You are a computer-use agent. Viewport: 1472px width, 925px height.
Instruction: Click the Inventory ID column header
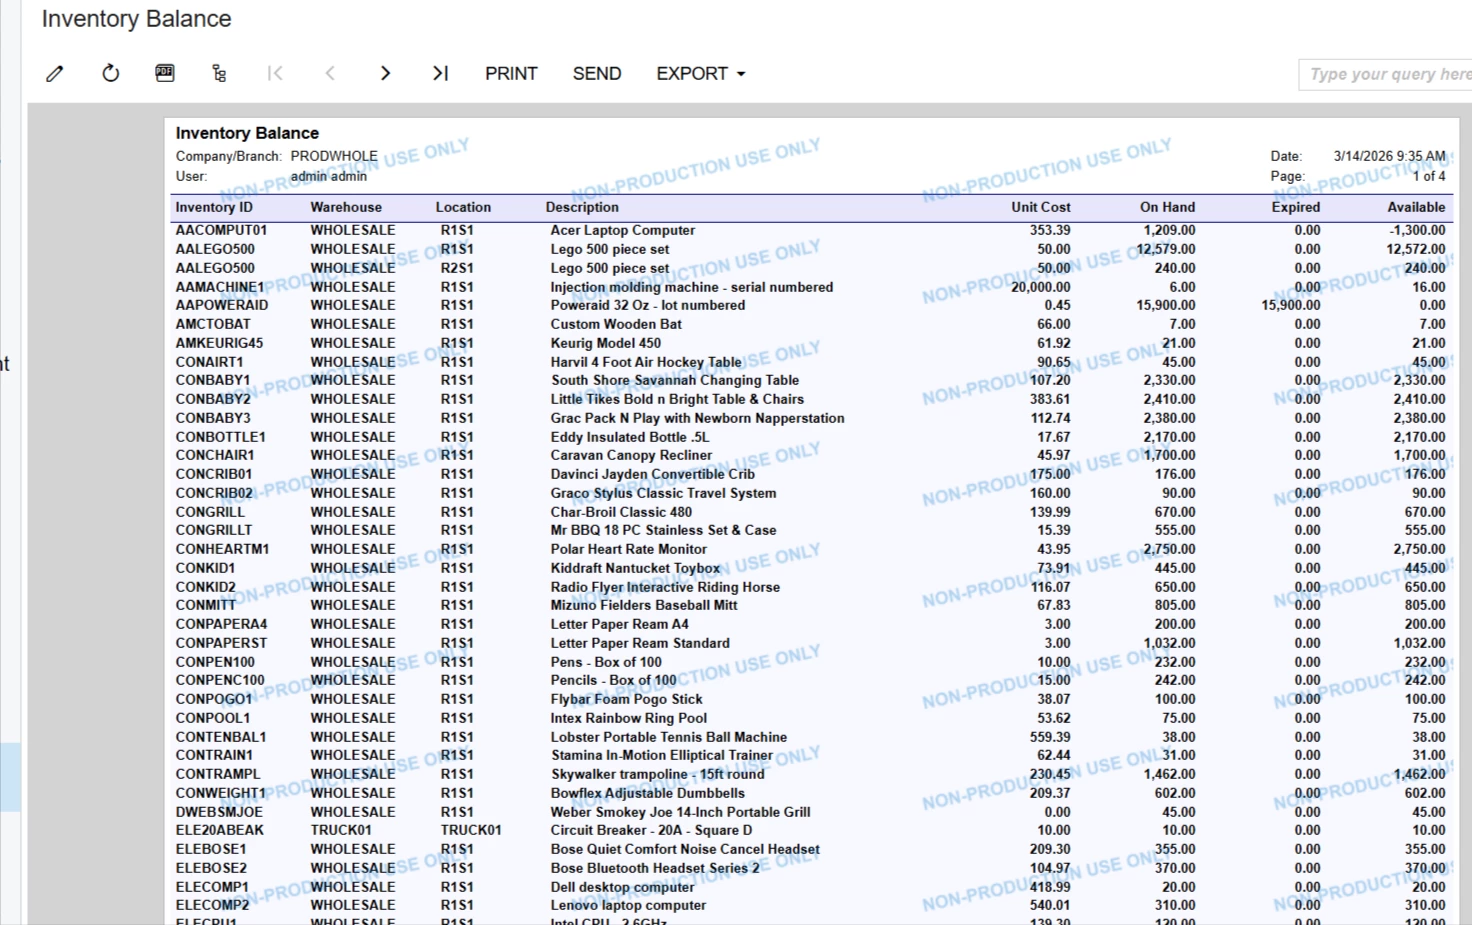(214, 207)
